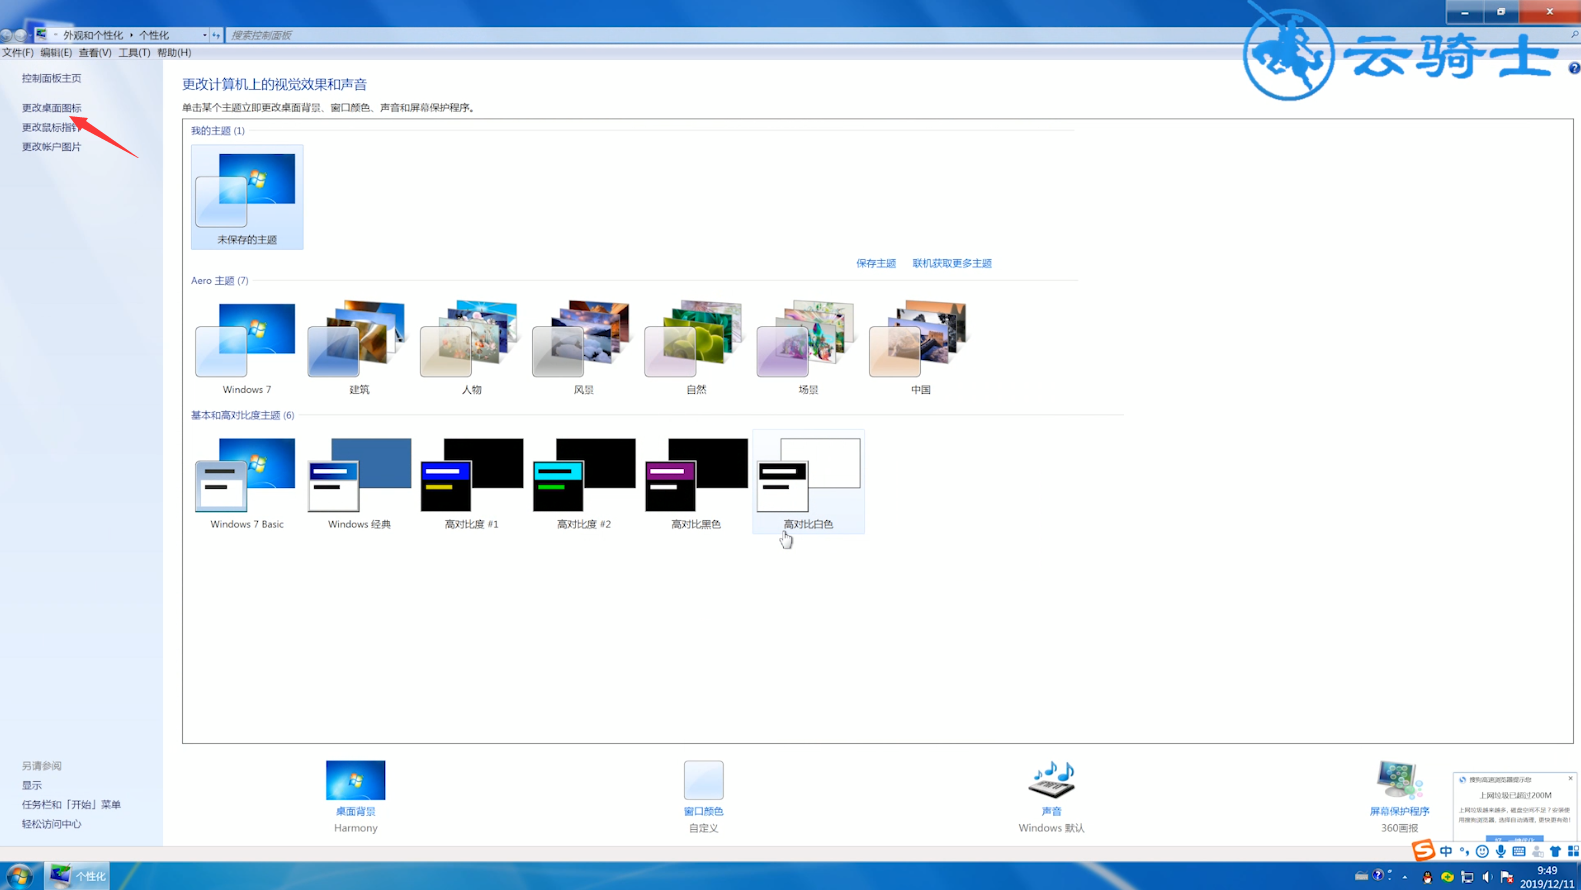The image size is (1581, 890).
Task: Open Sogou toolbox grid icon
Action: (1573, 851)
